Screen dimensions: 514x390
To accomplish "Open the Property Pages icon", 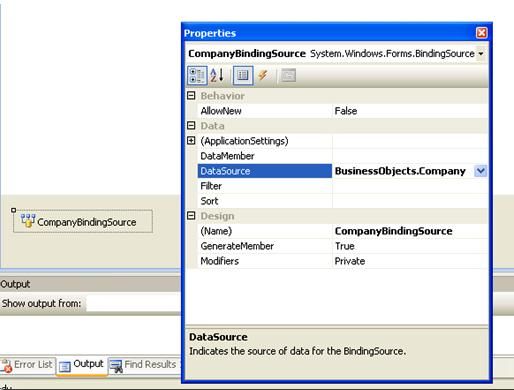I will pyautogui.click(x=288, y=75).
